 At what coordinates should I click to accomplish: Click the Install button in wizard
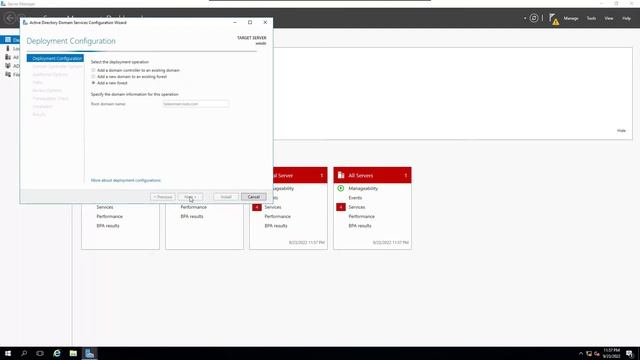pos(226,197)
